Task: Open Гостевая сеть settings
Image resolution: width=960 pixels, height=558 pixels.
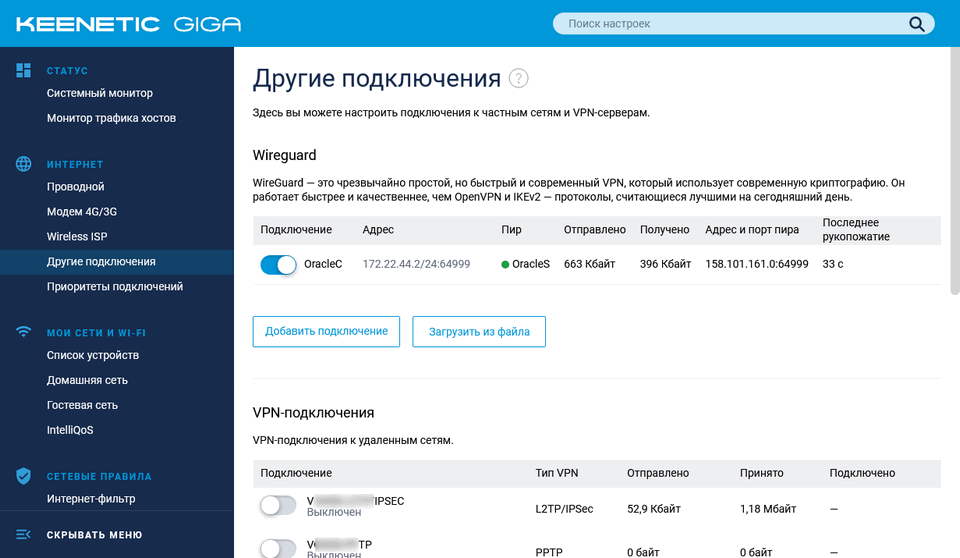Action: click(x=83, y=405)
